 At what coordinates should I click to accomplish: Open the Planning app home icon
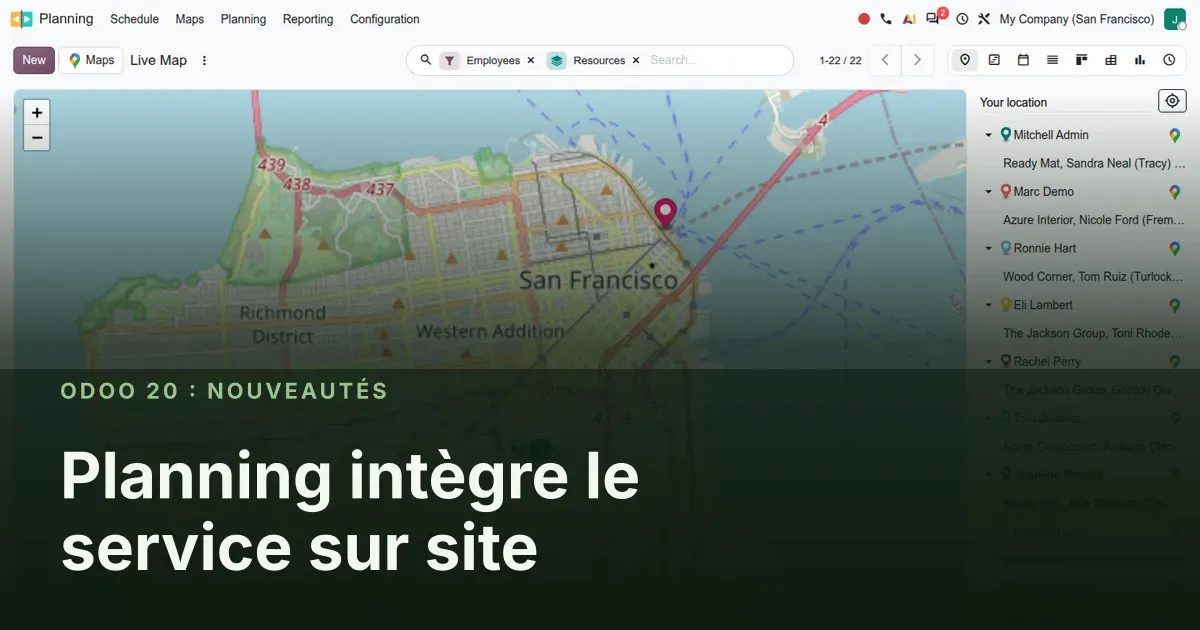click(x=21, y=19)
